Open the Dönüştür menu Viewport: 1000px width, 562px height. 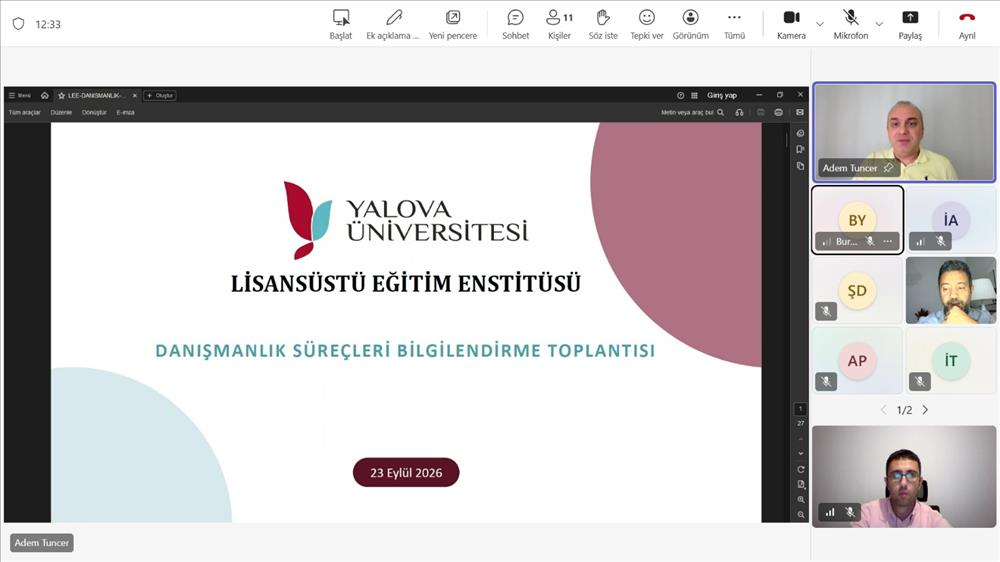point(94,112)
